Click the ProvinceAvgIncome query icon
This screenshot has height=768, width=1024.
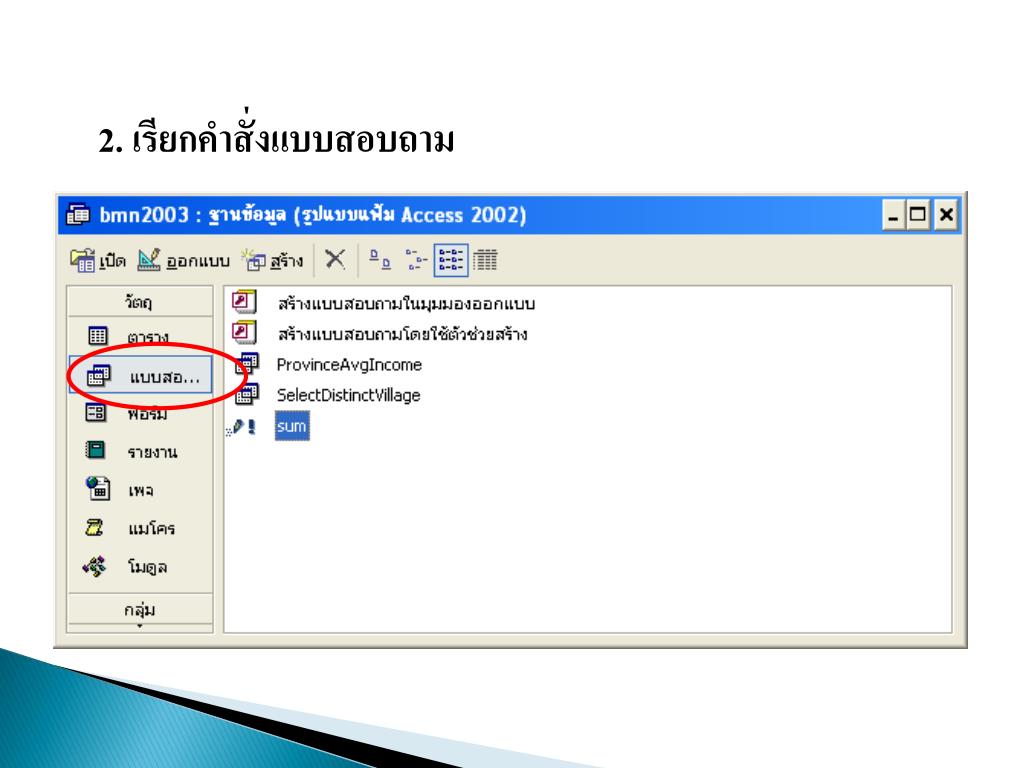coord(247,364)
